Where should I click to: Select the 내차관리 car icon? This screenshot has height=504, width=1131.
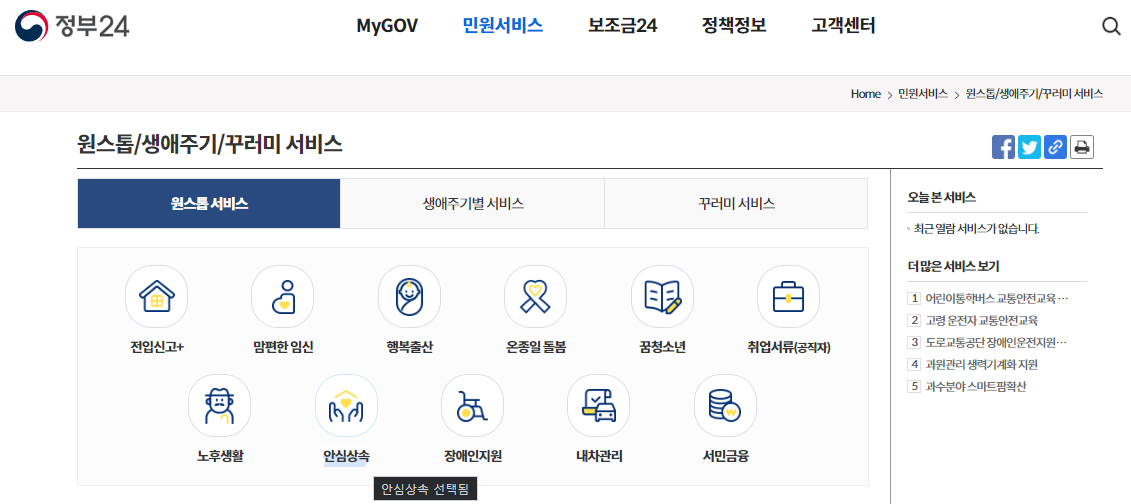click(599, 405)
